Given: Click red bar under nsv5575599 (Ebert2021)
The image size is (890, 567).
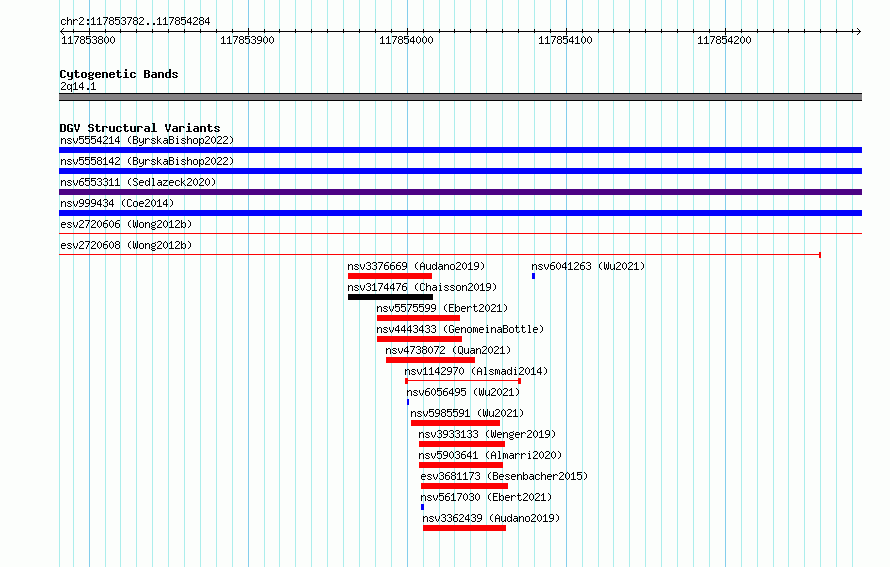Looking at the screenshot, I should tap(418, 318).
